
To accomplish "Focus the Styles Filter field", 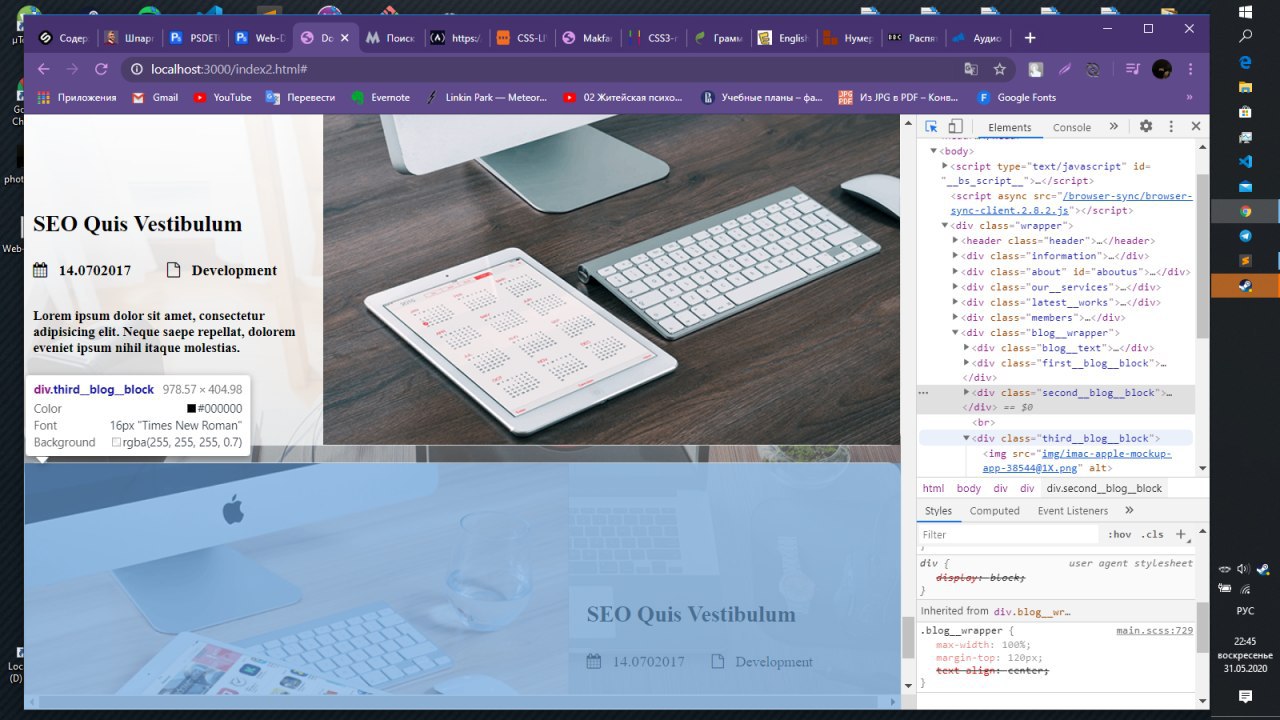I will pos(1008,535).
